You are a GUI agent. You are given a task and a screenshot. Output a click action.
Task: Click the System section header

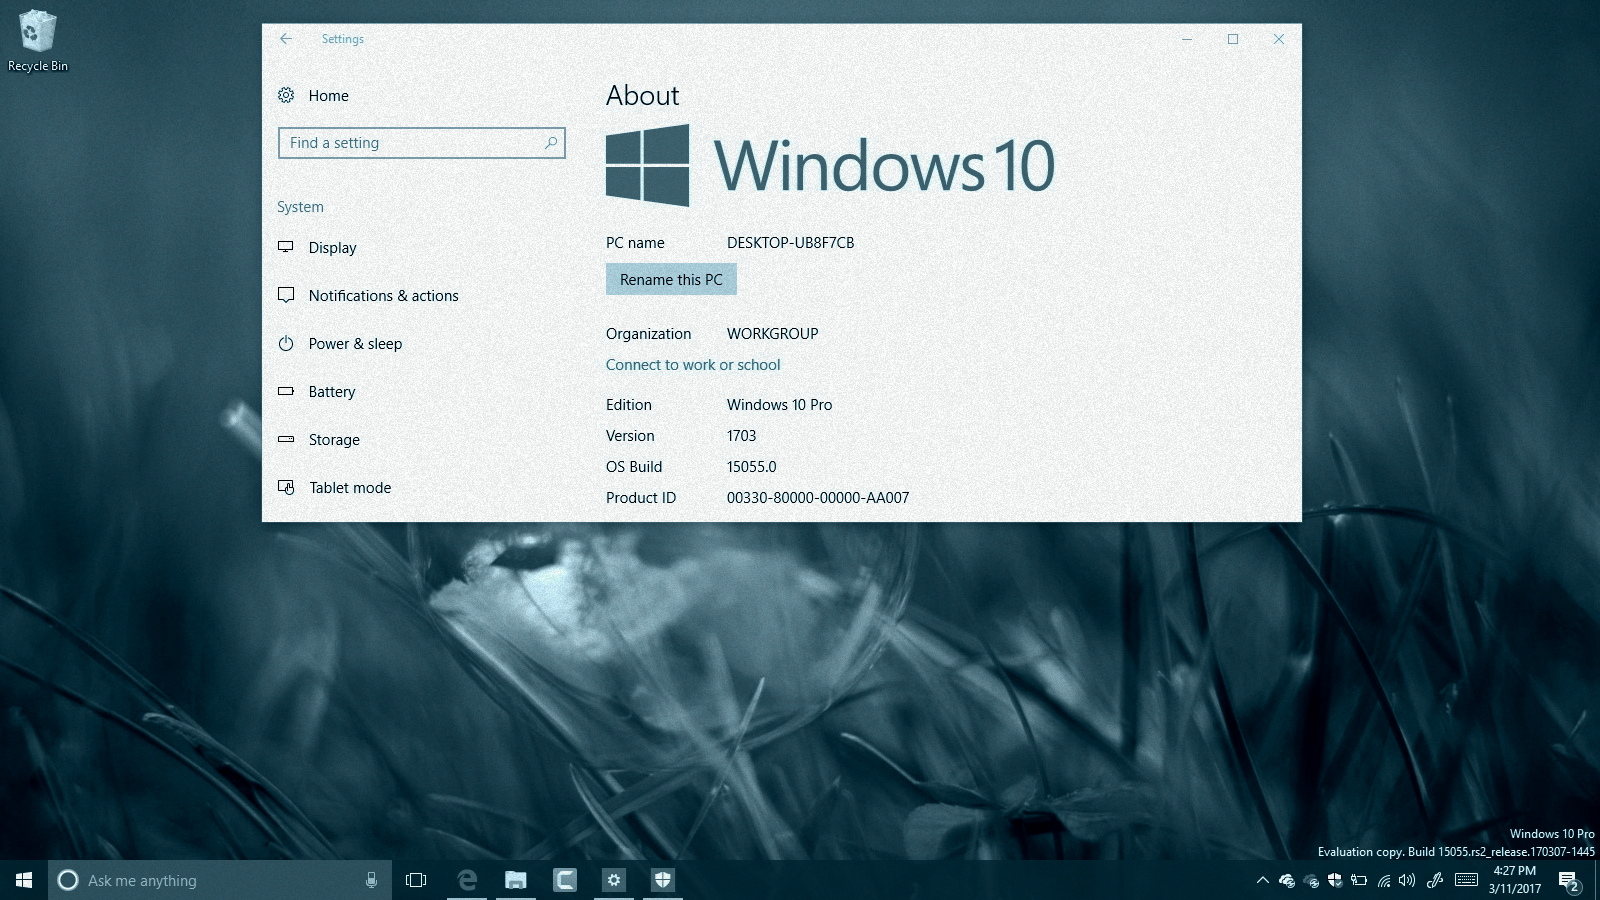tap(300, 207)
